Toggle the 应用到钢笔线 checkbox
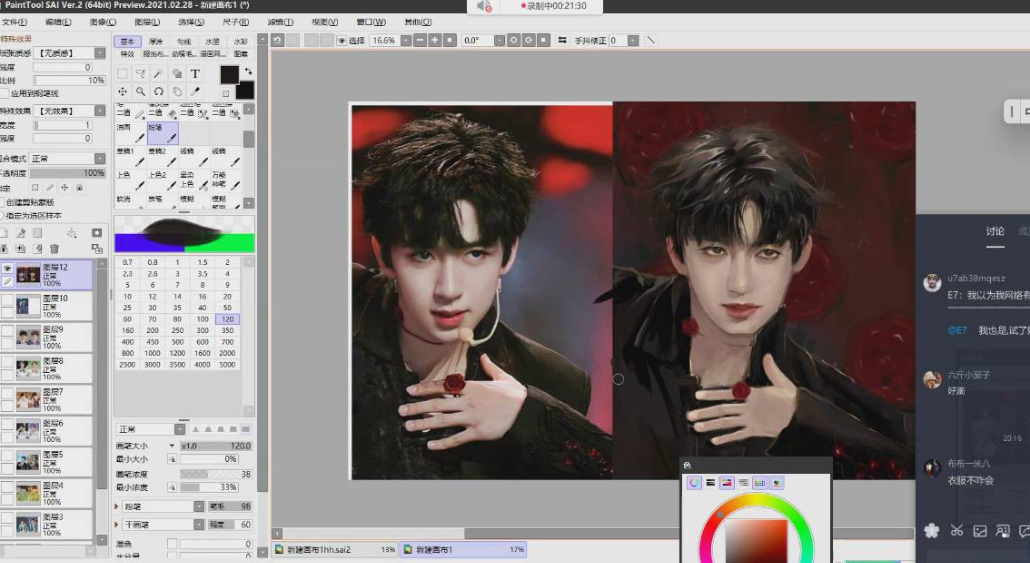Viewport: 1030px width, 563px height. (4, 94)
